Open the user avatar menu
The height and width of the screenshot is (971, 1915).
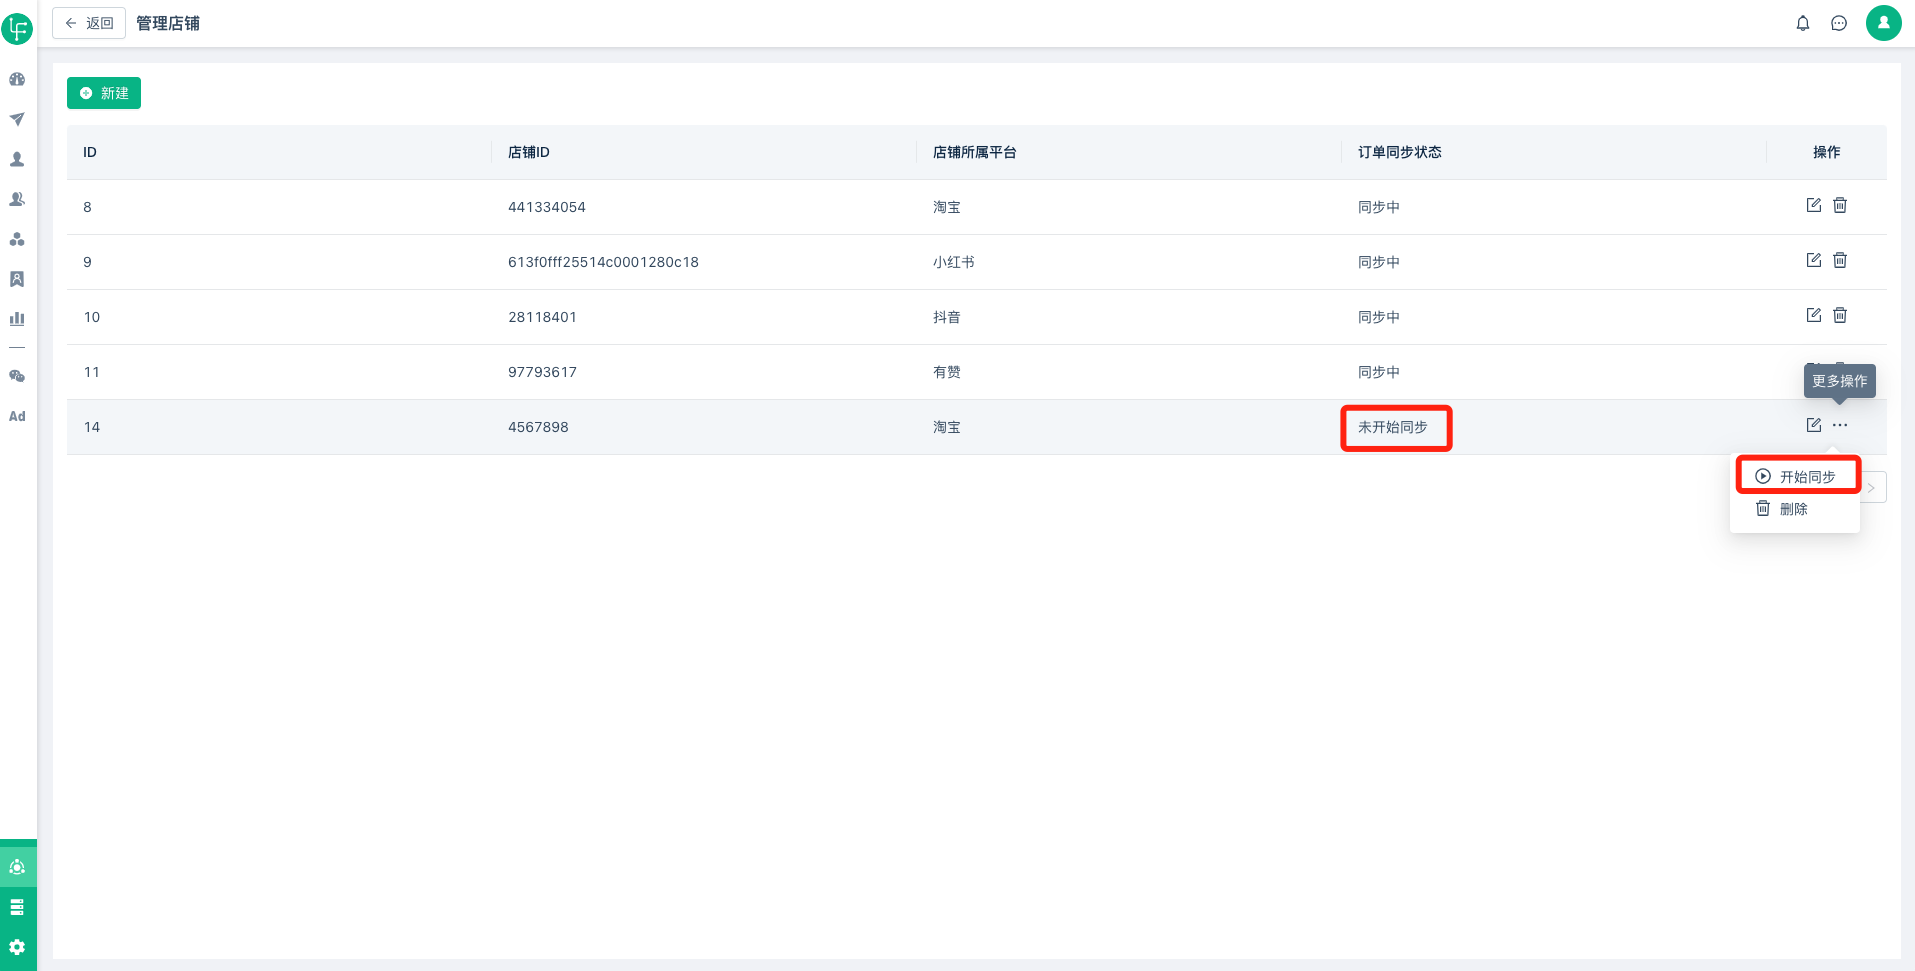point(1884,22)
